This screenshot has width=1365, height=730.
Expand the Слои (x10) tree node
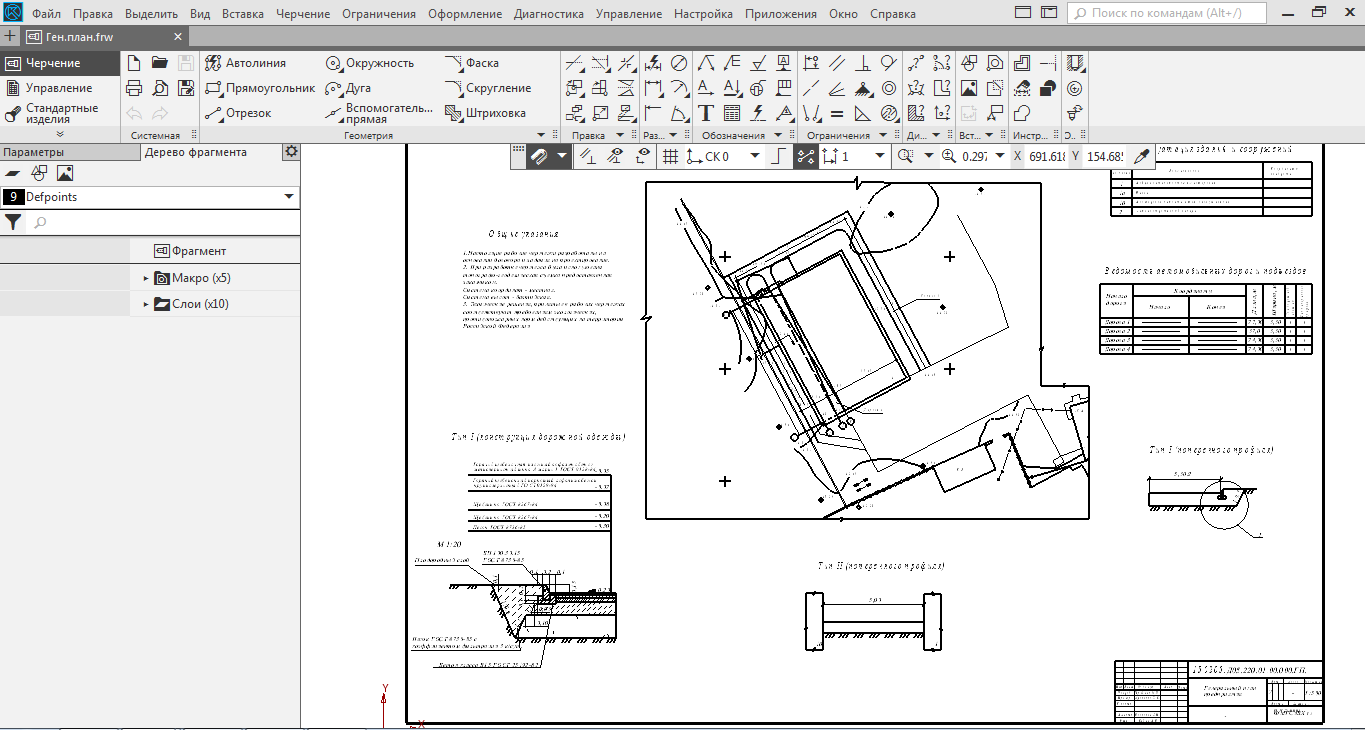click(146, 304)
